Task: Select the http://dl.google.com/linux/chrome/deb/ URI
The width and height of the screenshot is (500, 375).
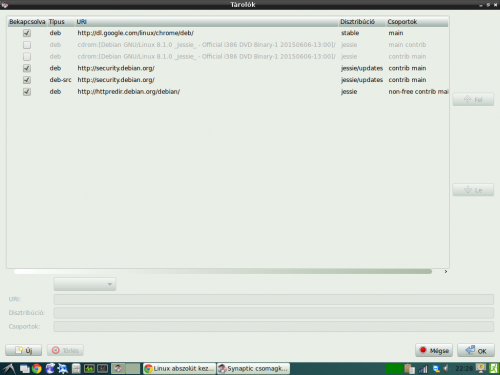Action: tap(135, 33)
